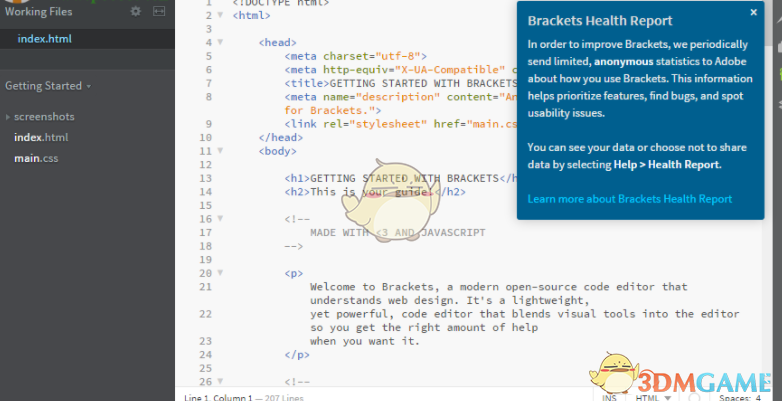
Task: Open the Working Files gear settings
Action: coord(136,12)
